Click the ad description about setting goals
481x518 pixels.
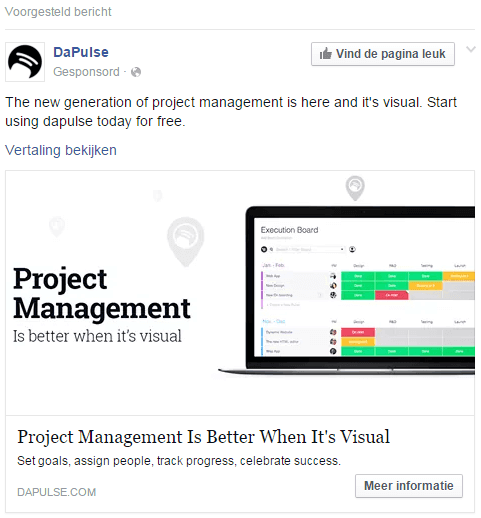click(179, 461)
